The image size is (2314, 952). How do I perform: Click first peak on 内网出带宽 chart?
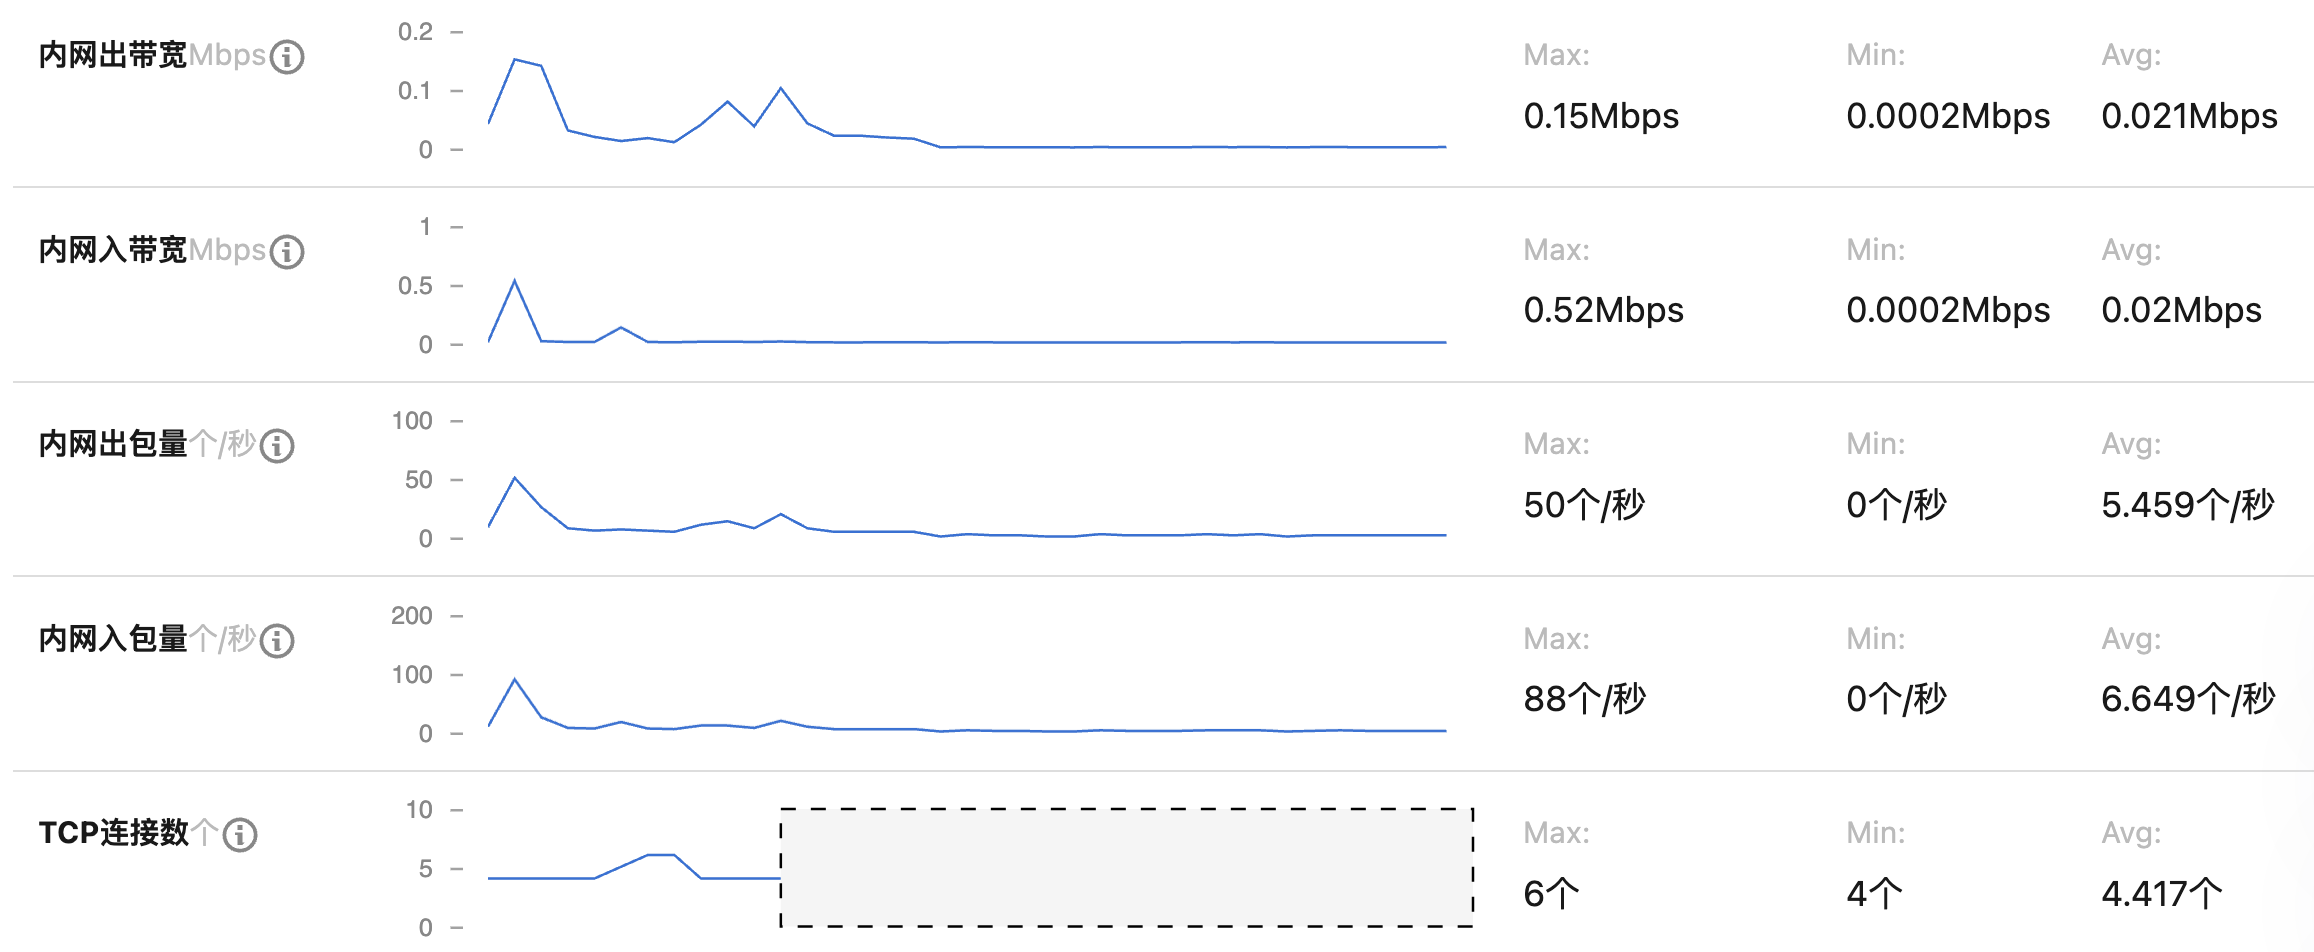515,60
